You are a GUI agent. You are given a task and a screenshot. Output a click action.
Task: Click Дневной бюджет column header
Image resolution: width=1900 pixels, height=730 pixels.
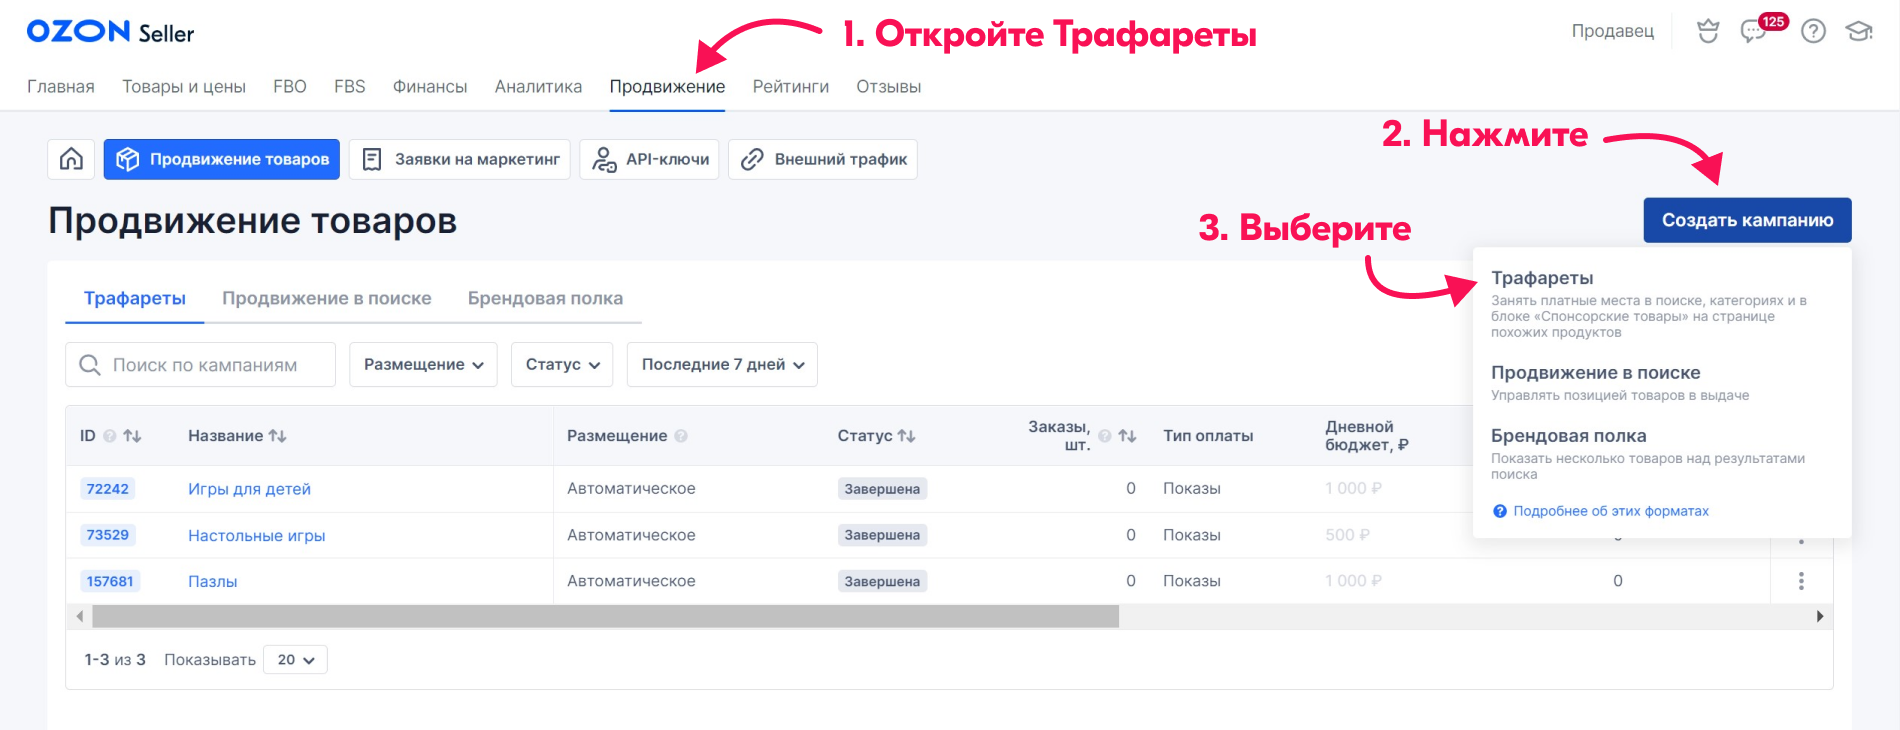[x=1367, y=436]
